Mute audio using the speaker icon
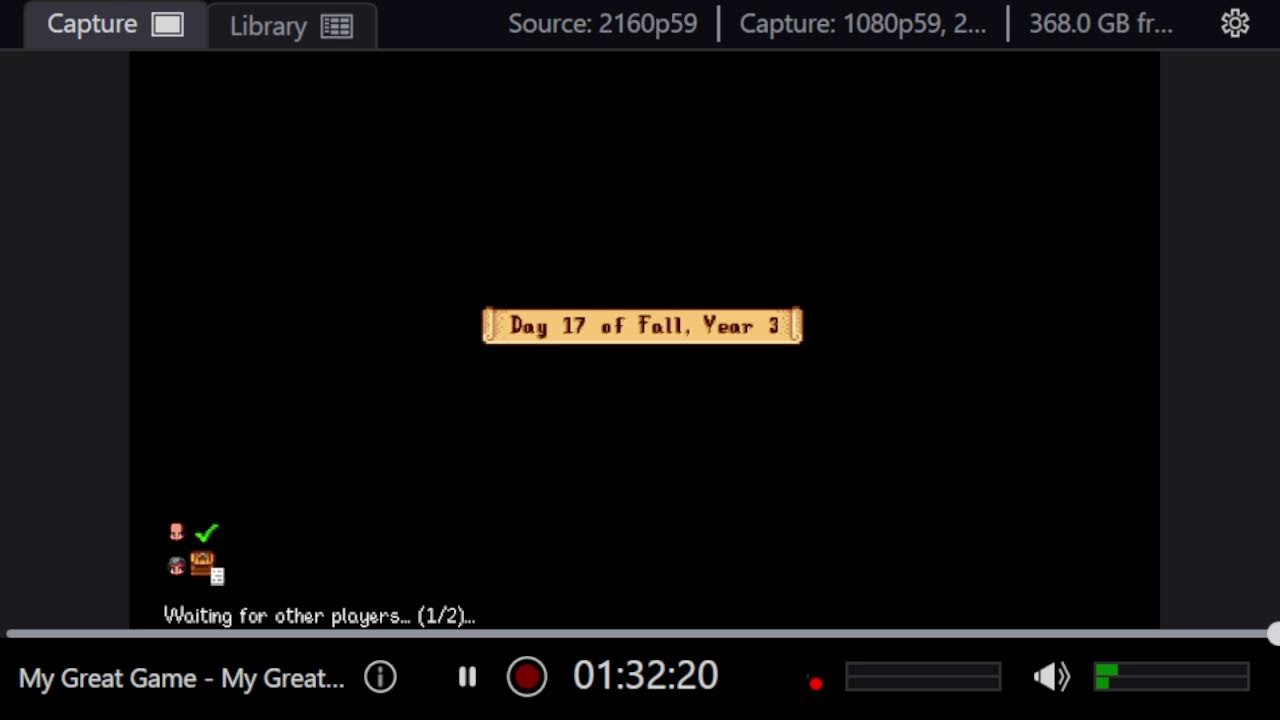1280x720 pixels. (x=1051, y=677)
